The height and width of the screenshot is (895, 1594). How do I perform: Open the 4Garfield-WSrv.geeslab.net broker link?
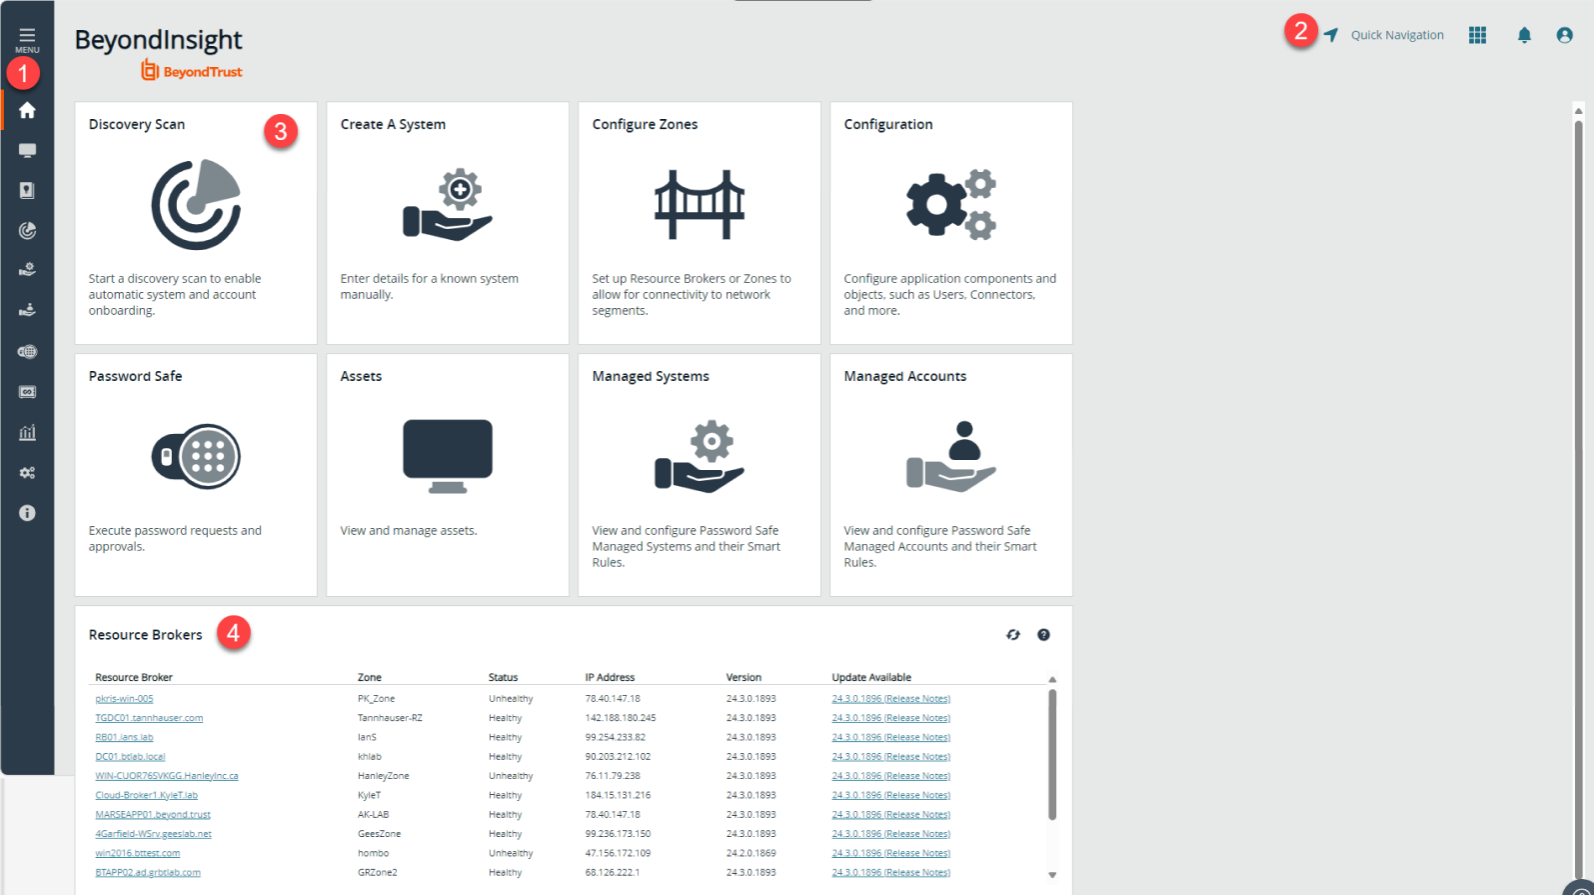click(153, 834)
